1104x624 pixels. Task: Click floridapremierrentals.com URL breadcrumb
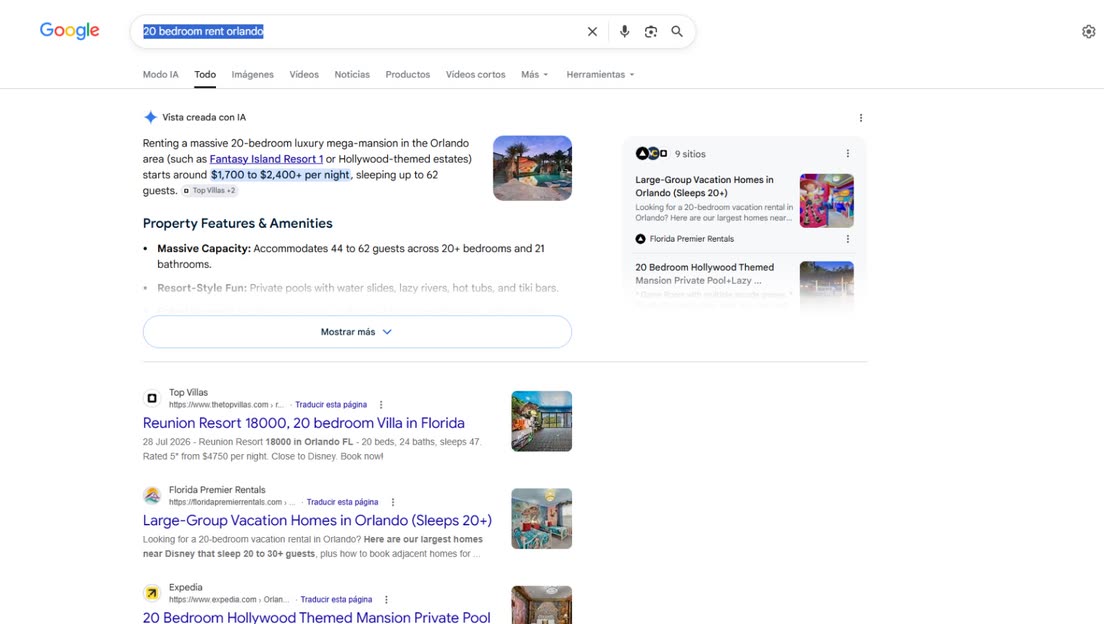point(232,502)
